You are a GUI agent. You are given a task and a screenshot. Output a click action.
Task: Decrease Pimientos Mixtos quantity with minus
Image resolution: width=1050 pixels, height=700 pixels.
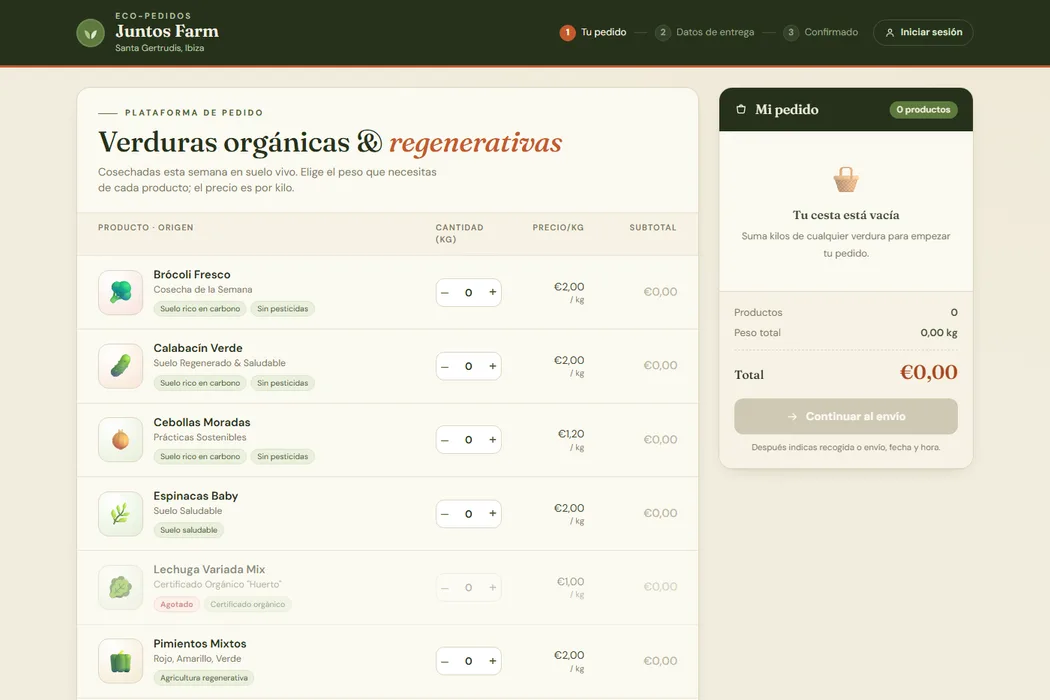pos(445,661)
